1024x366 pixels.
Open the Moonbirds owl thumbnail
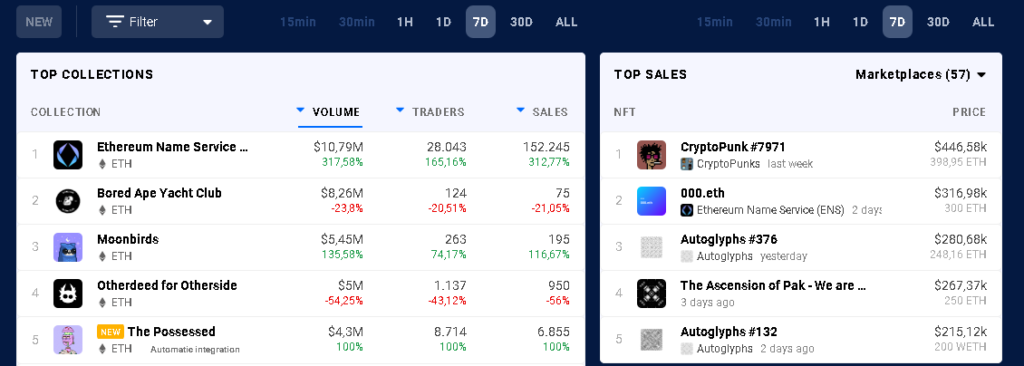68,247
